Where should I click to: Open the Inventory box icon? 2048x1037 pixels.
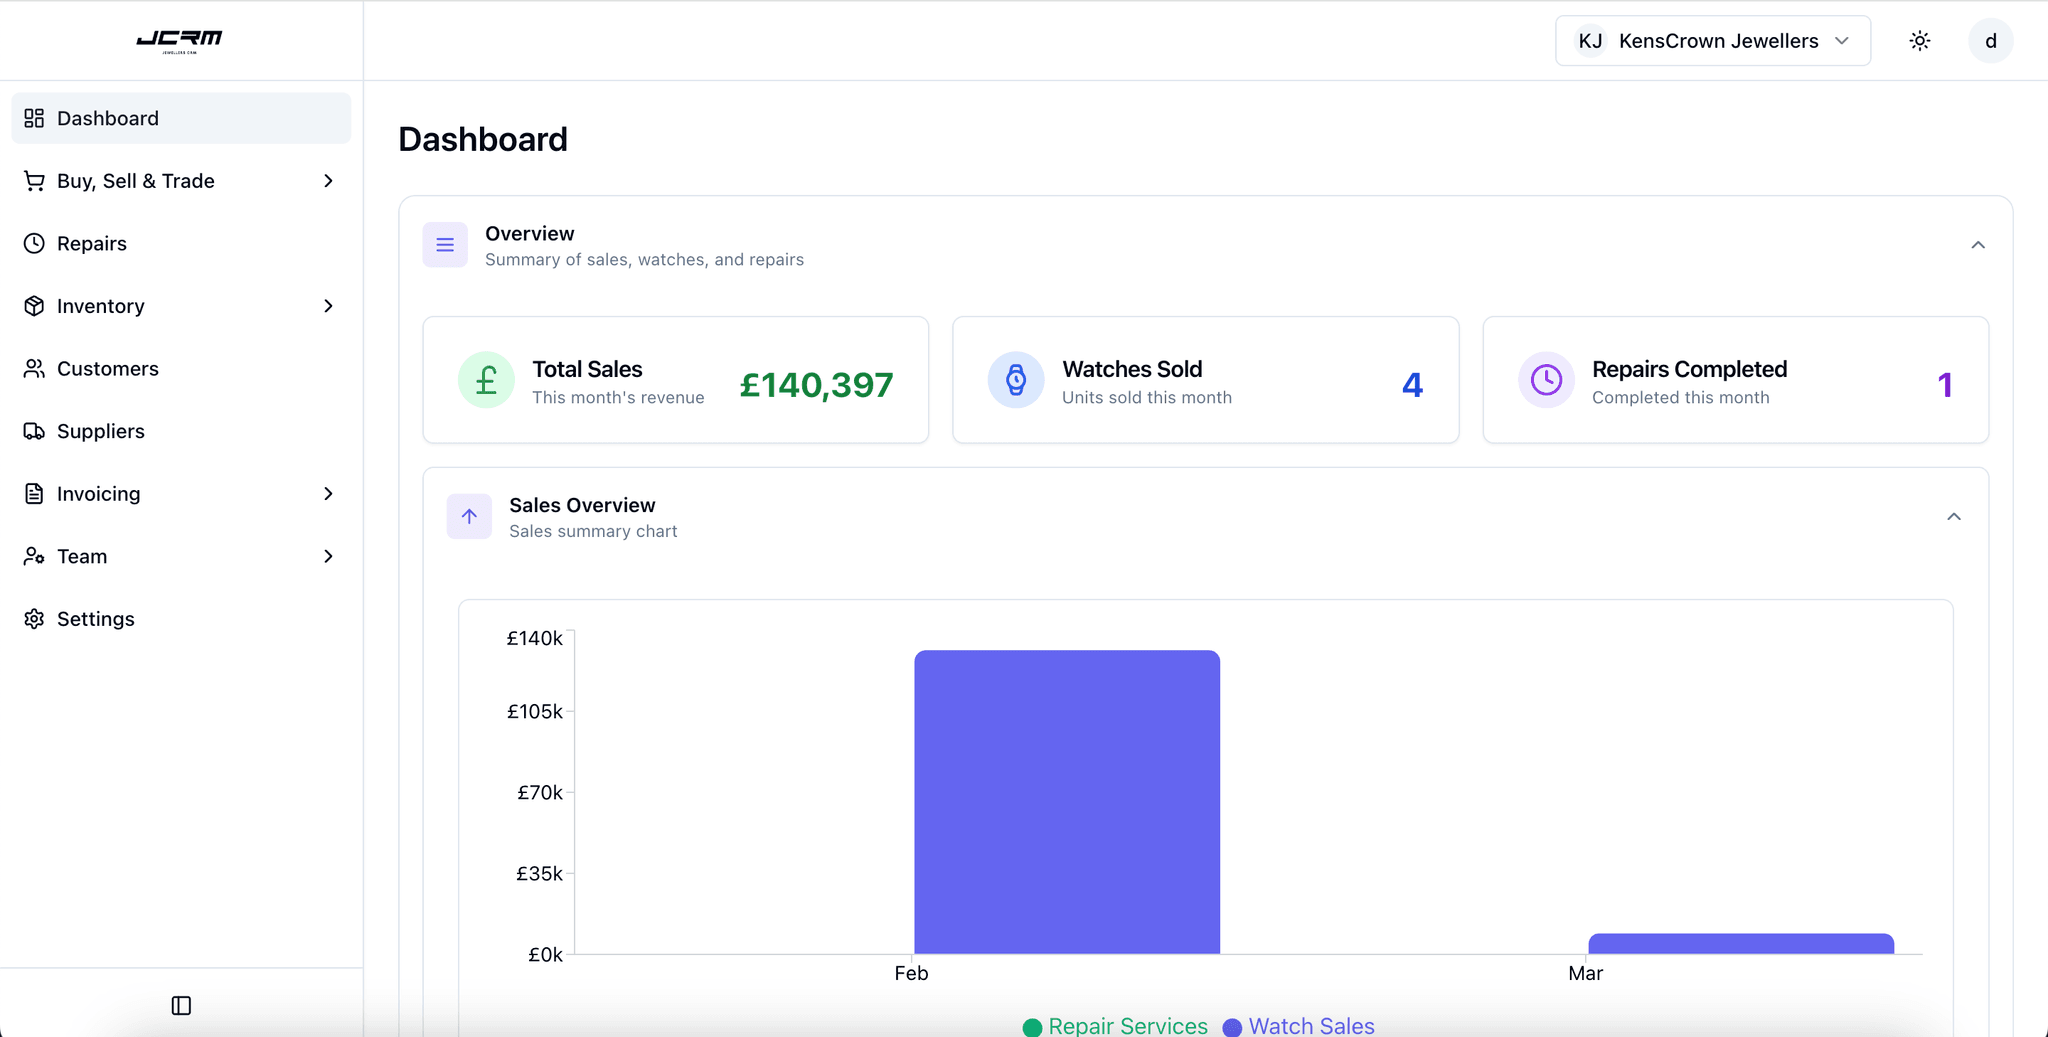coord(34,306)
